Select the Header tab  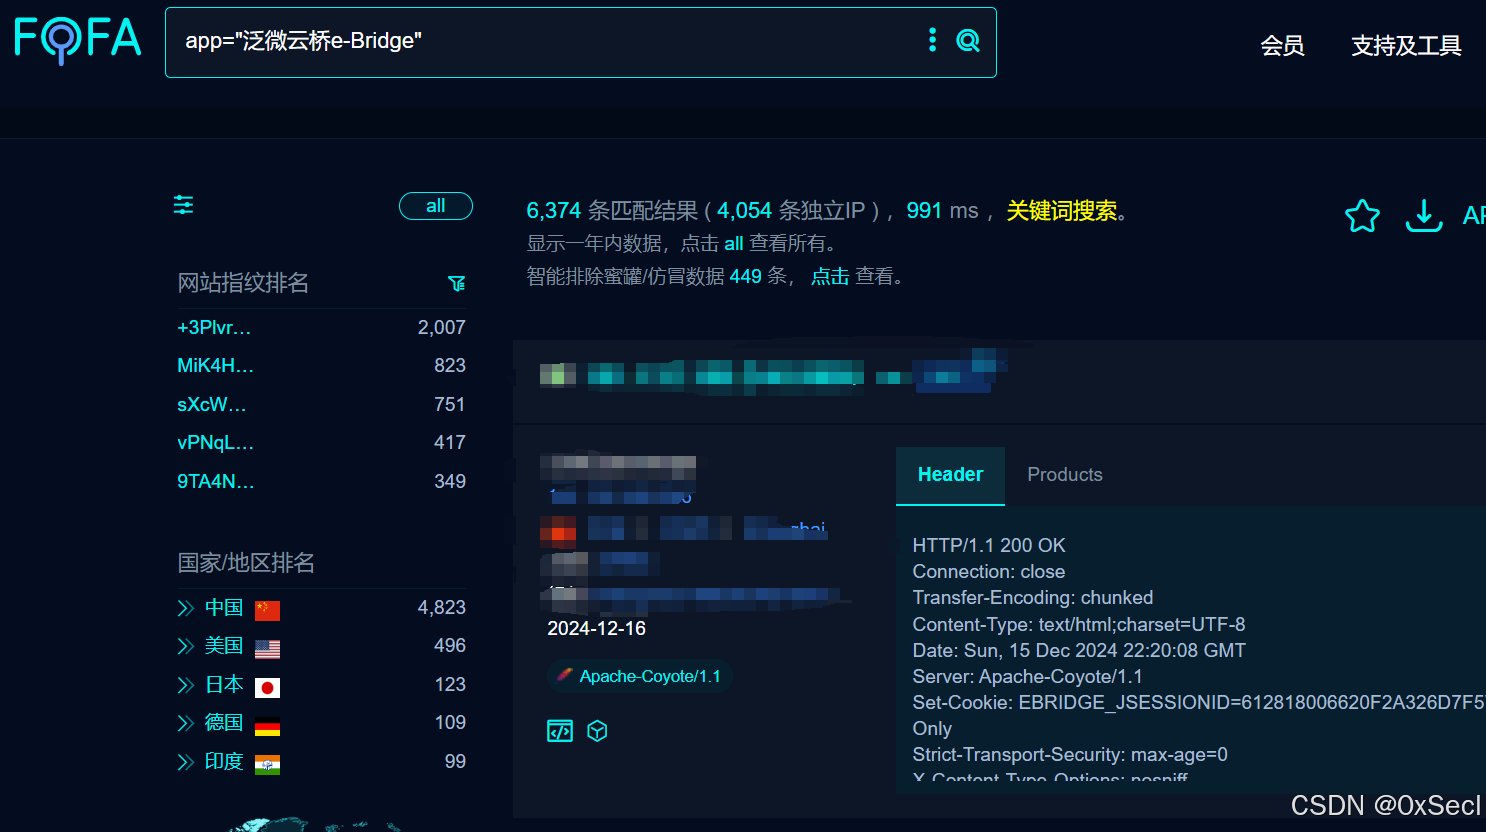pos(950,475)
